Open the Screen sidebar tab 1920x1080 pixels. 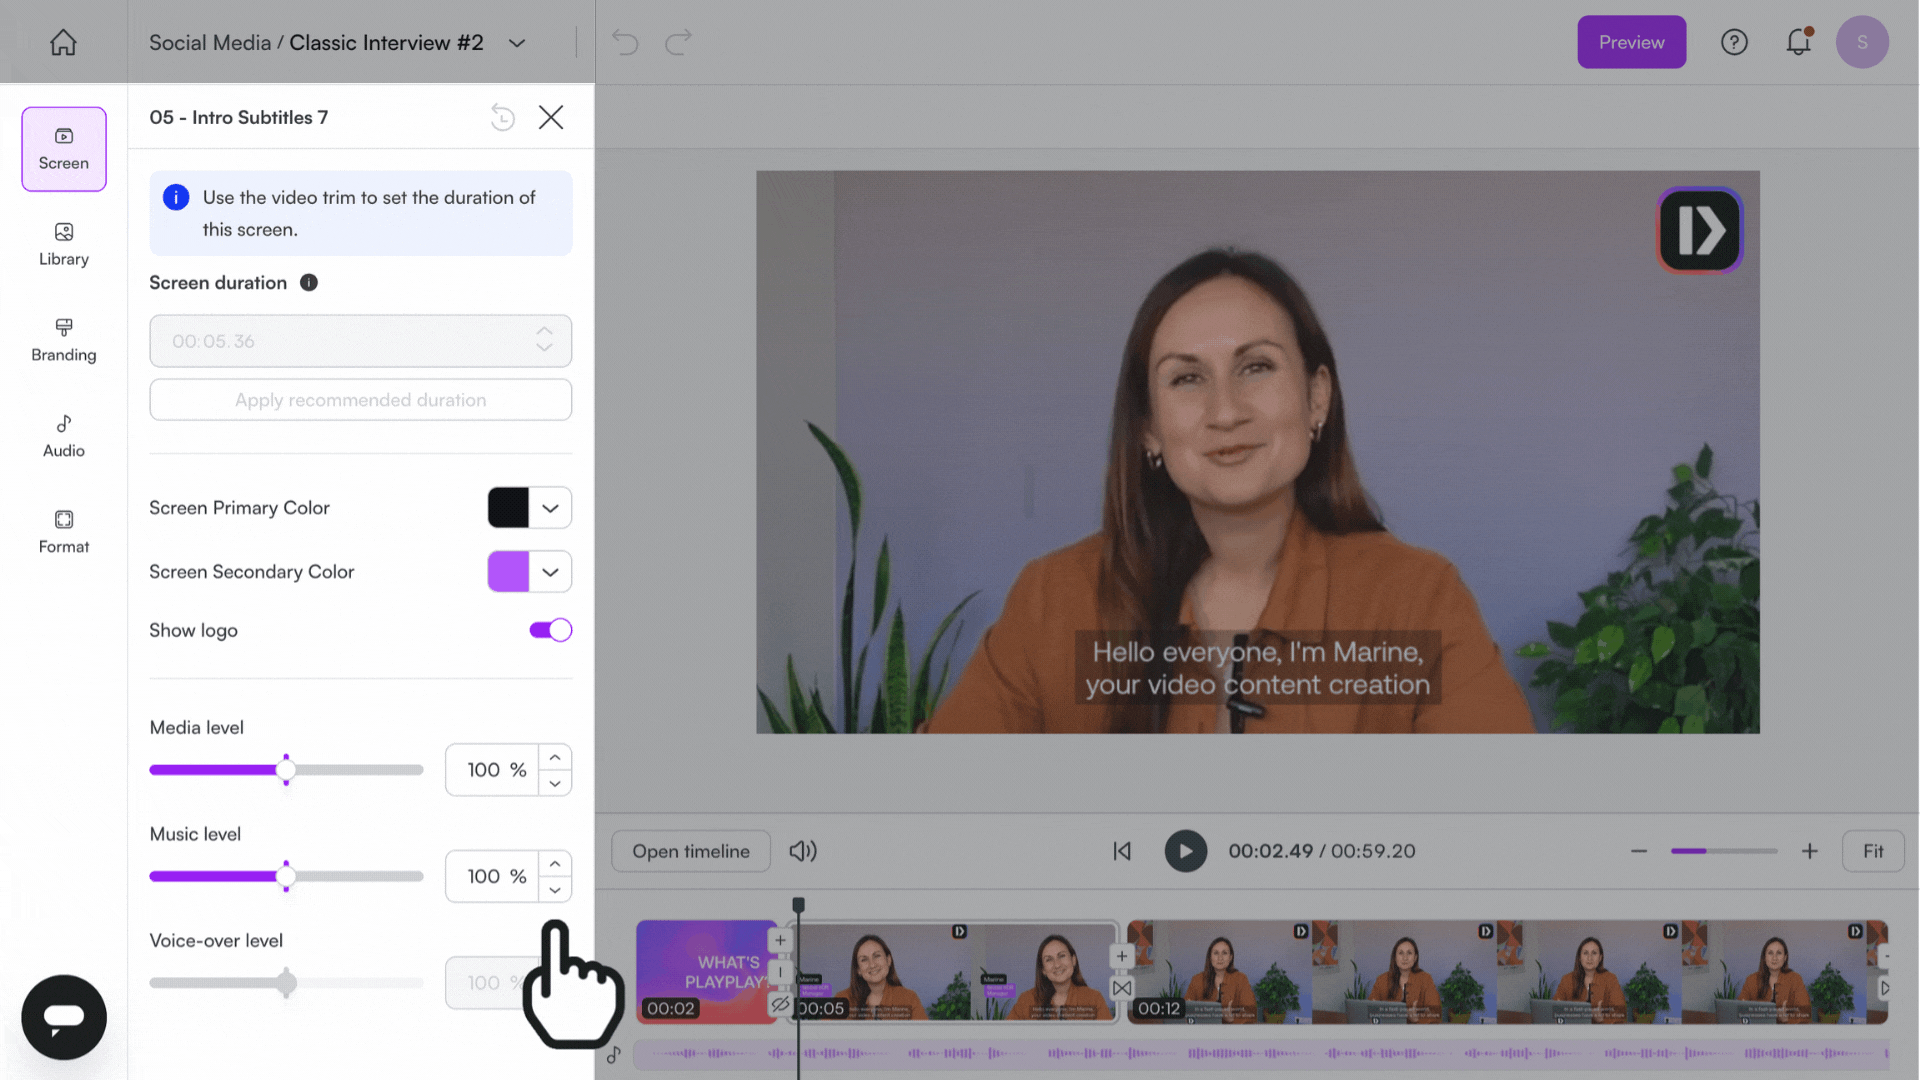64,149
